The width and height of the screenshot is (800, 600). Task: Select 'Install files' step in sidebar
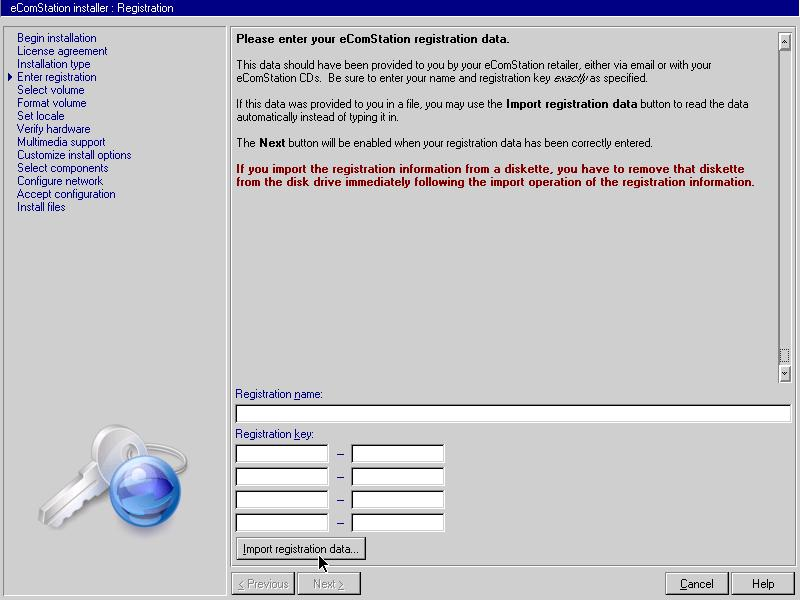[x=41, y=207]
